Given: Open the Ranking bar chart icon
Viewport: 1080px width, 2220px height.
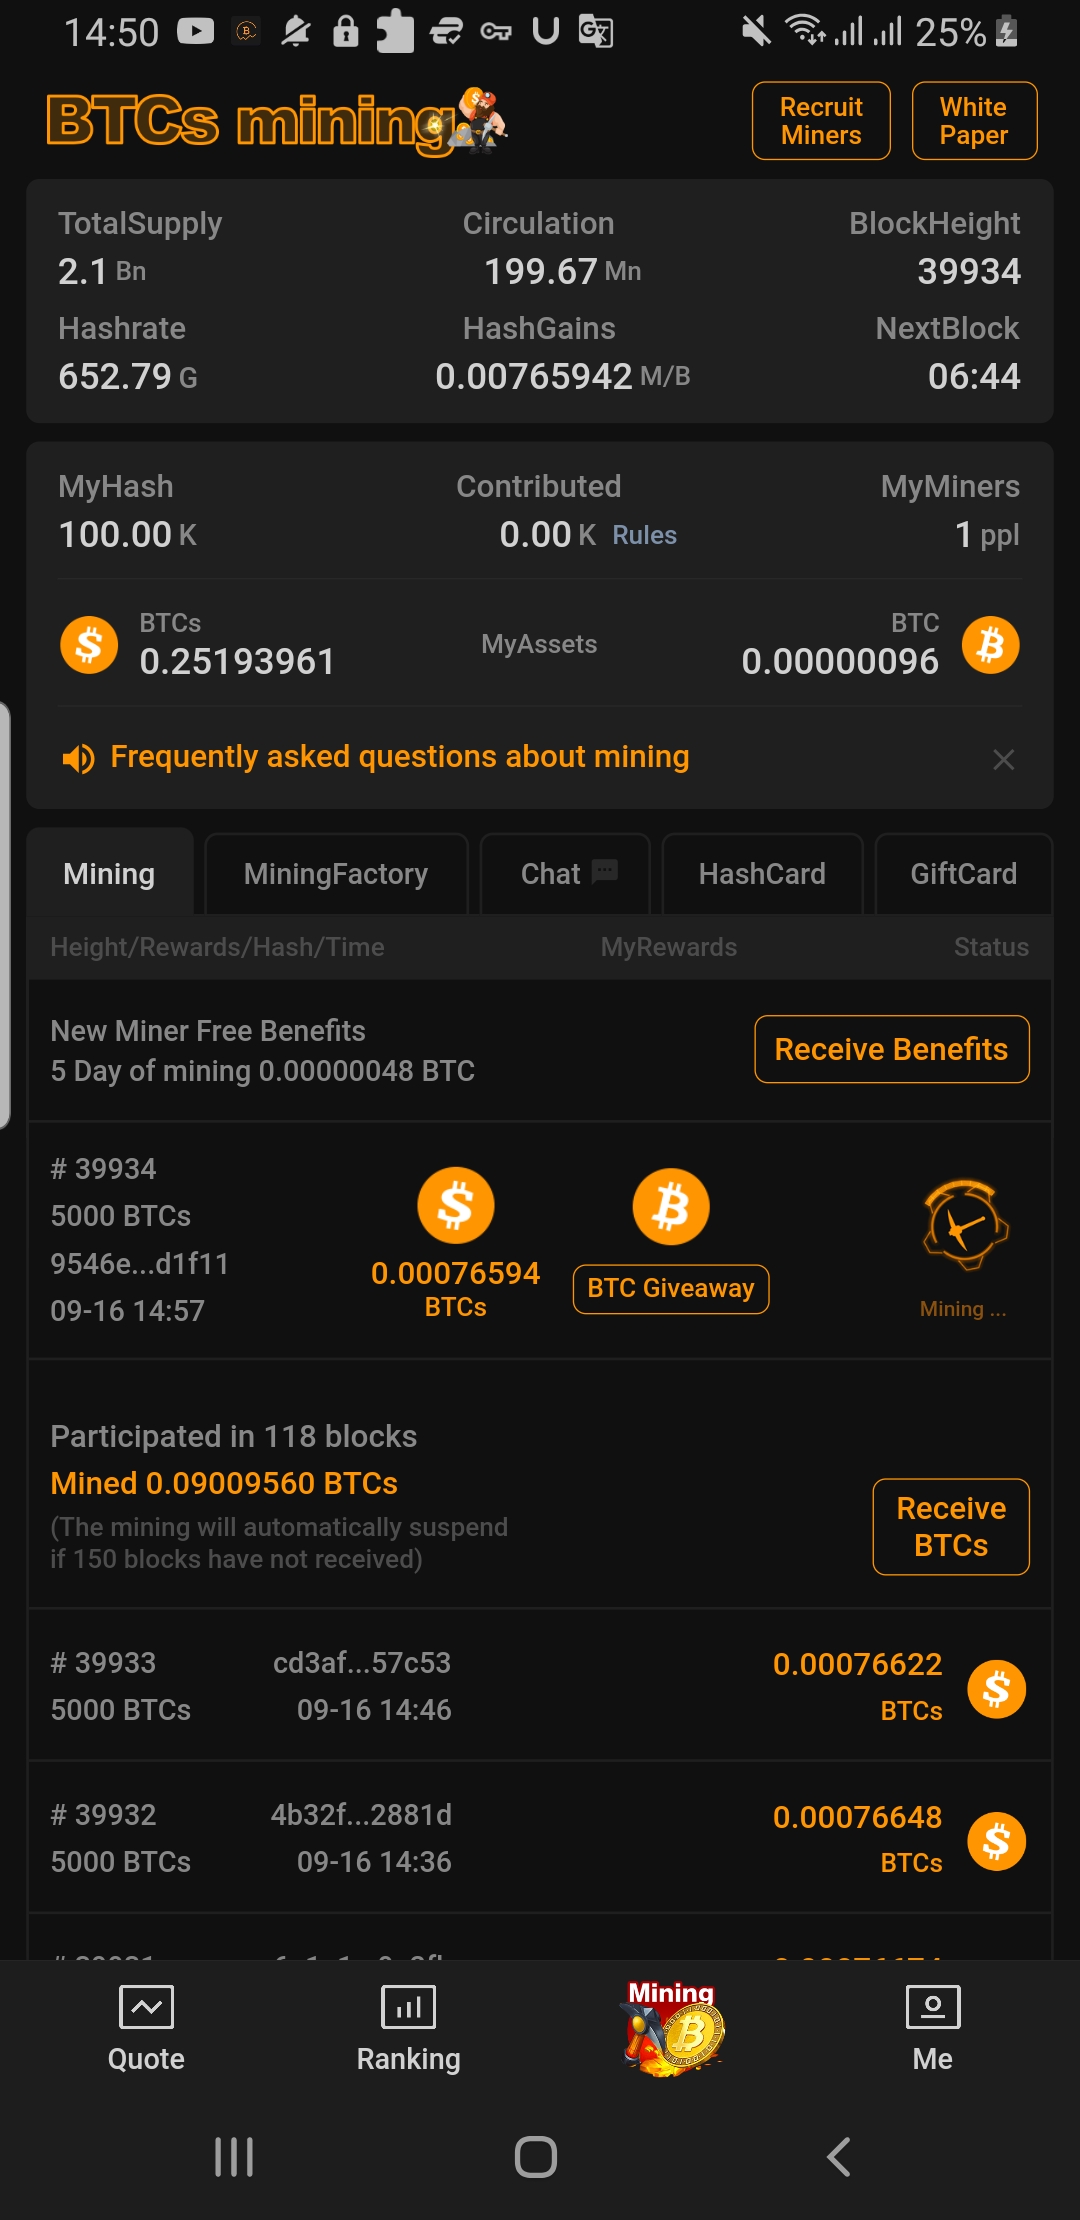Looking at the screenshot, I should tap(408, 2007).
